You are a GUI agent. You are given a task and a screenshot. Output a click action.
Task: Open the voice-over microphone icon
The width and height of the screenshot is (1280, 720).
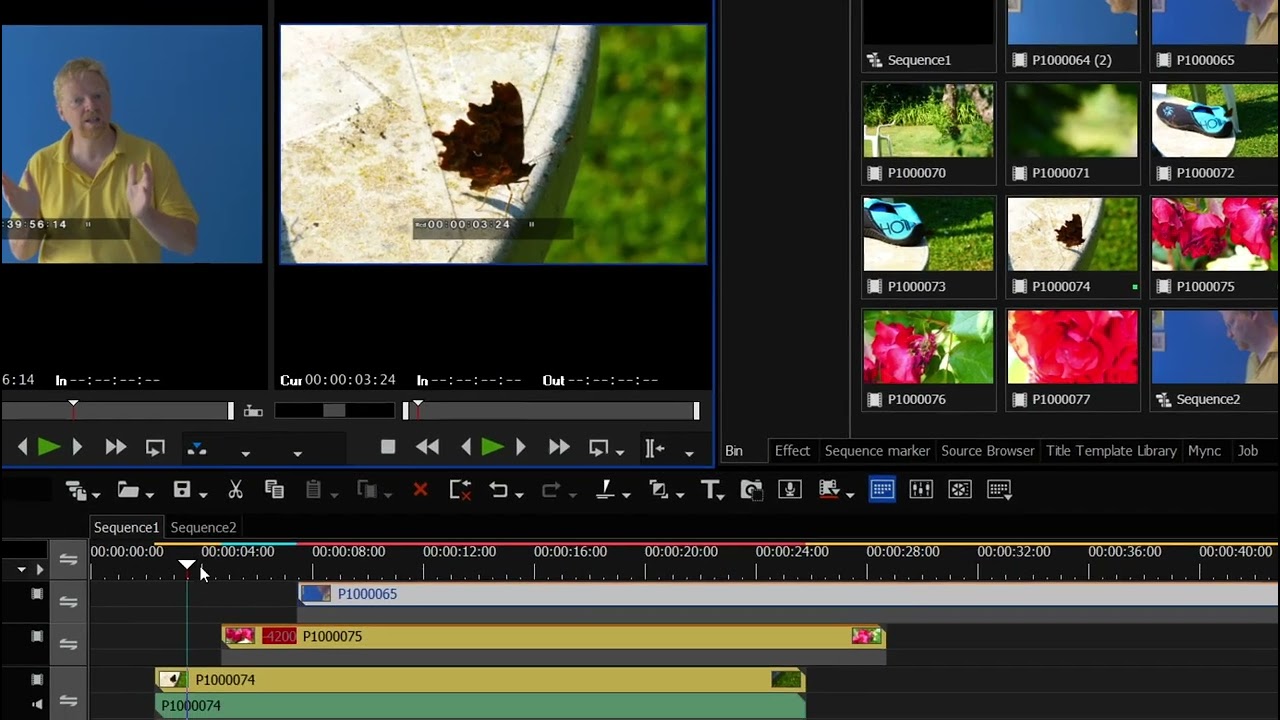790,490
